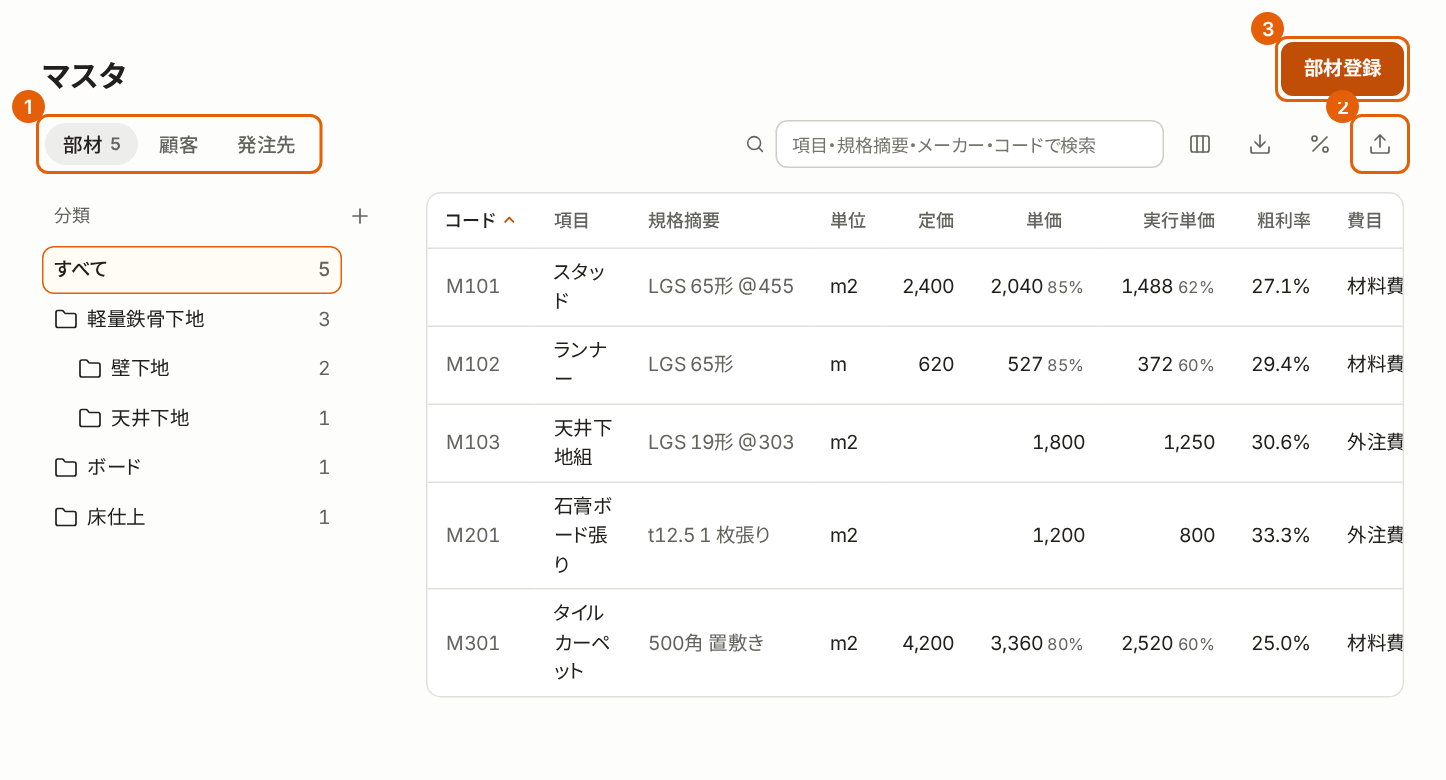This screenshot has width=1446, height=780.
Task: Switch to the 部材 tab
Action: (92, 145)
